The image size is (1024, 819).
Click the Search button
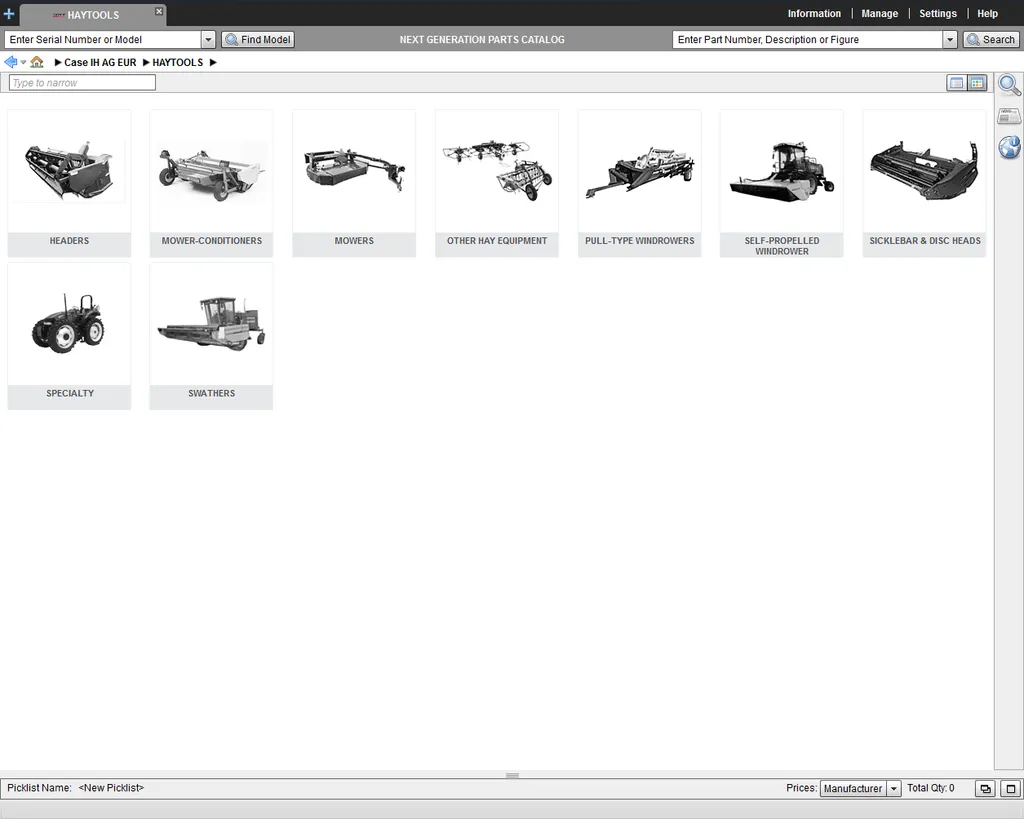pos(991,39)
